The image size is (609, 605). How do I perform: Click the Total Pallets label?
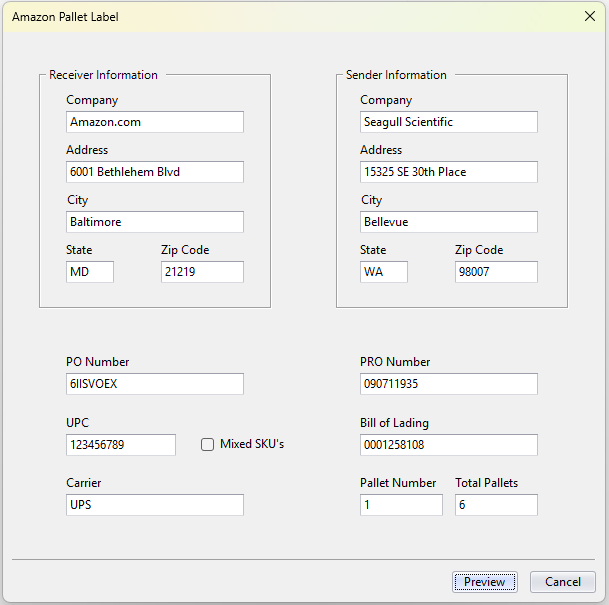(487, 483)
